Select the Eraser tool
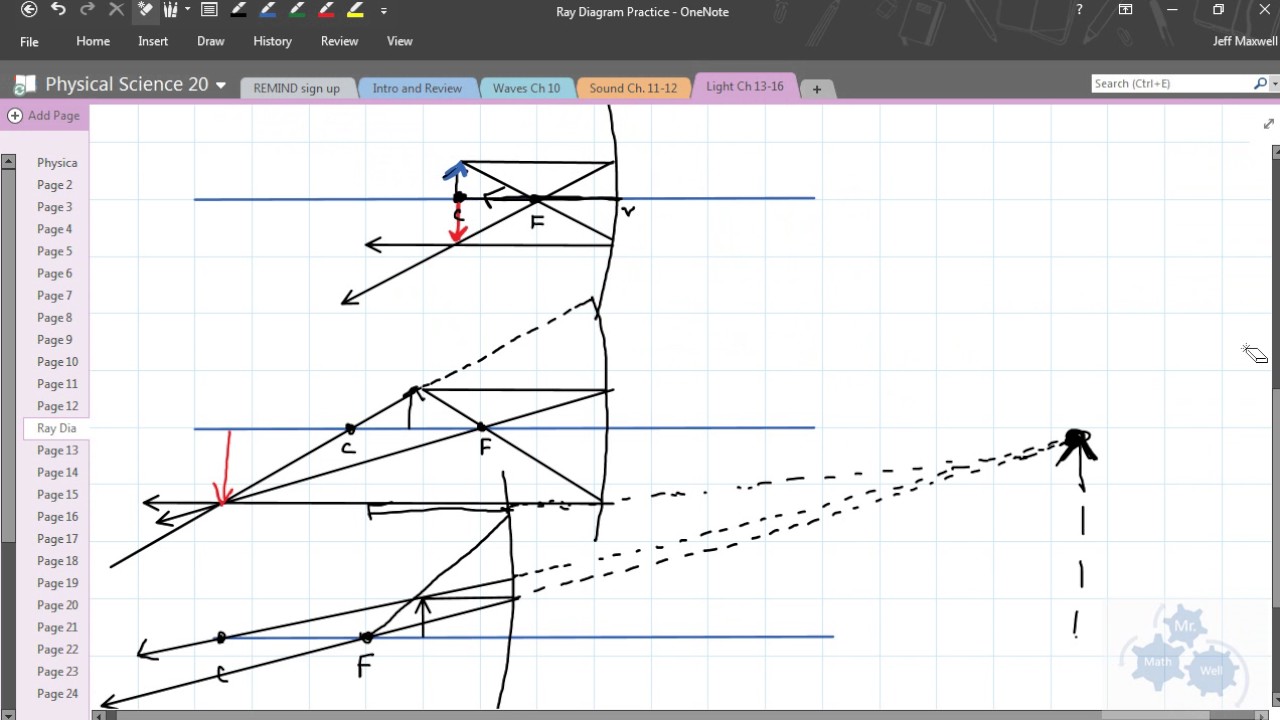1280x720 pixels. tap(145, 10)
